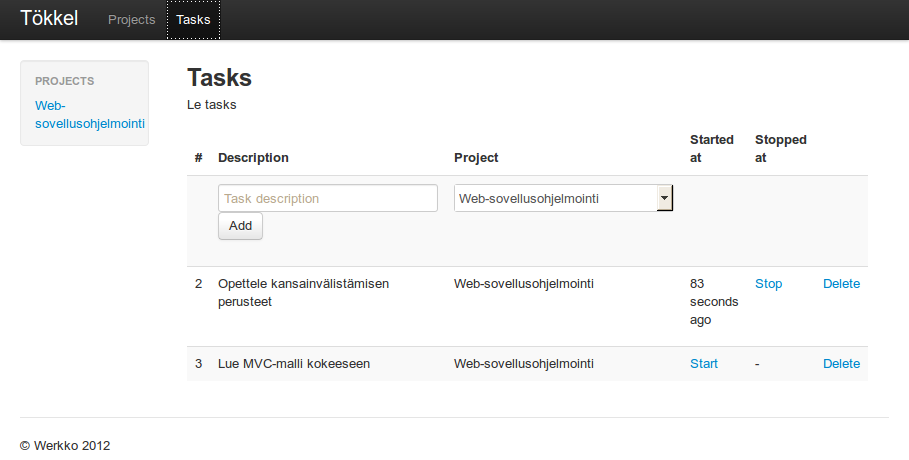Open Web-sovellusohjelmointi project in sidebar
This screenshot has width=909, height=460.
point(90,114)
